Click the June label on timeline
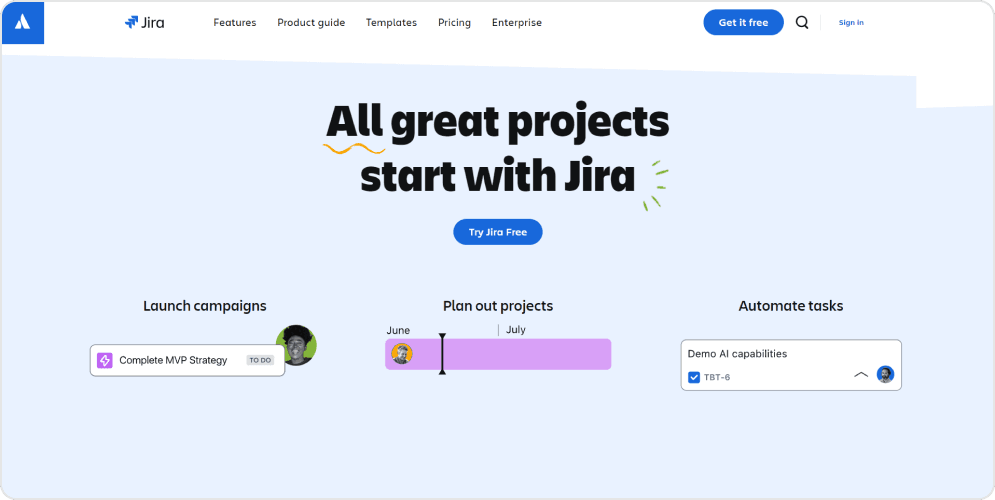Viewport: 995px width, 500px height. click(x=398, y=331)
